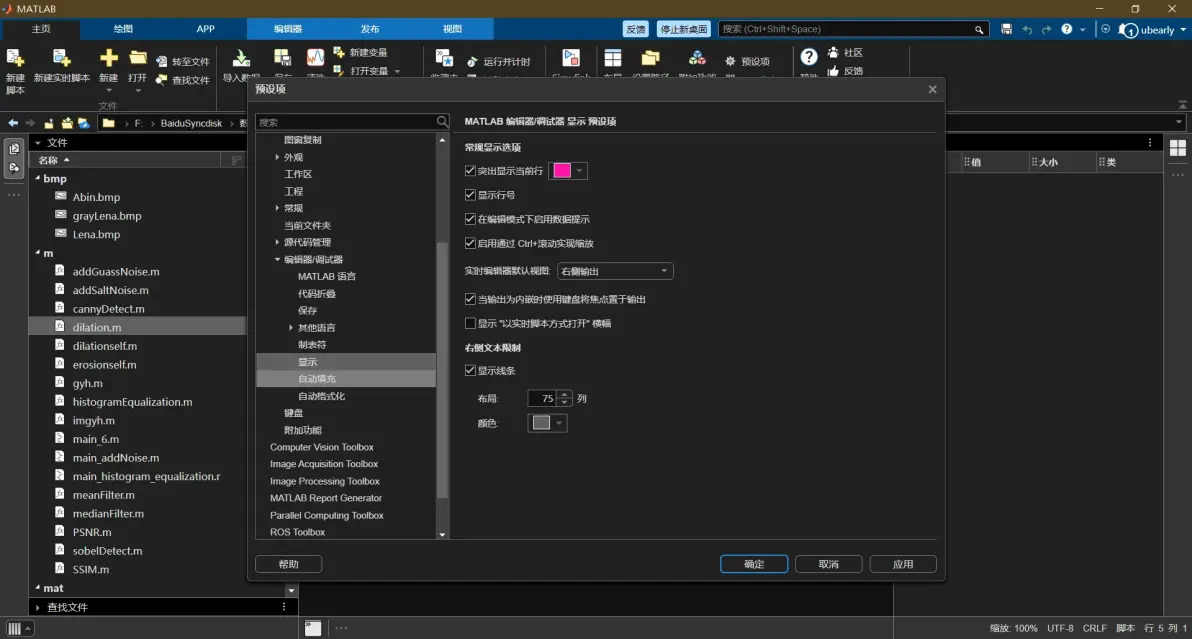Click the Help (帮助) button in the dialog

pos(289,565)
